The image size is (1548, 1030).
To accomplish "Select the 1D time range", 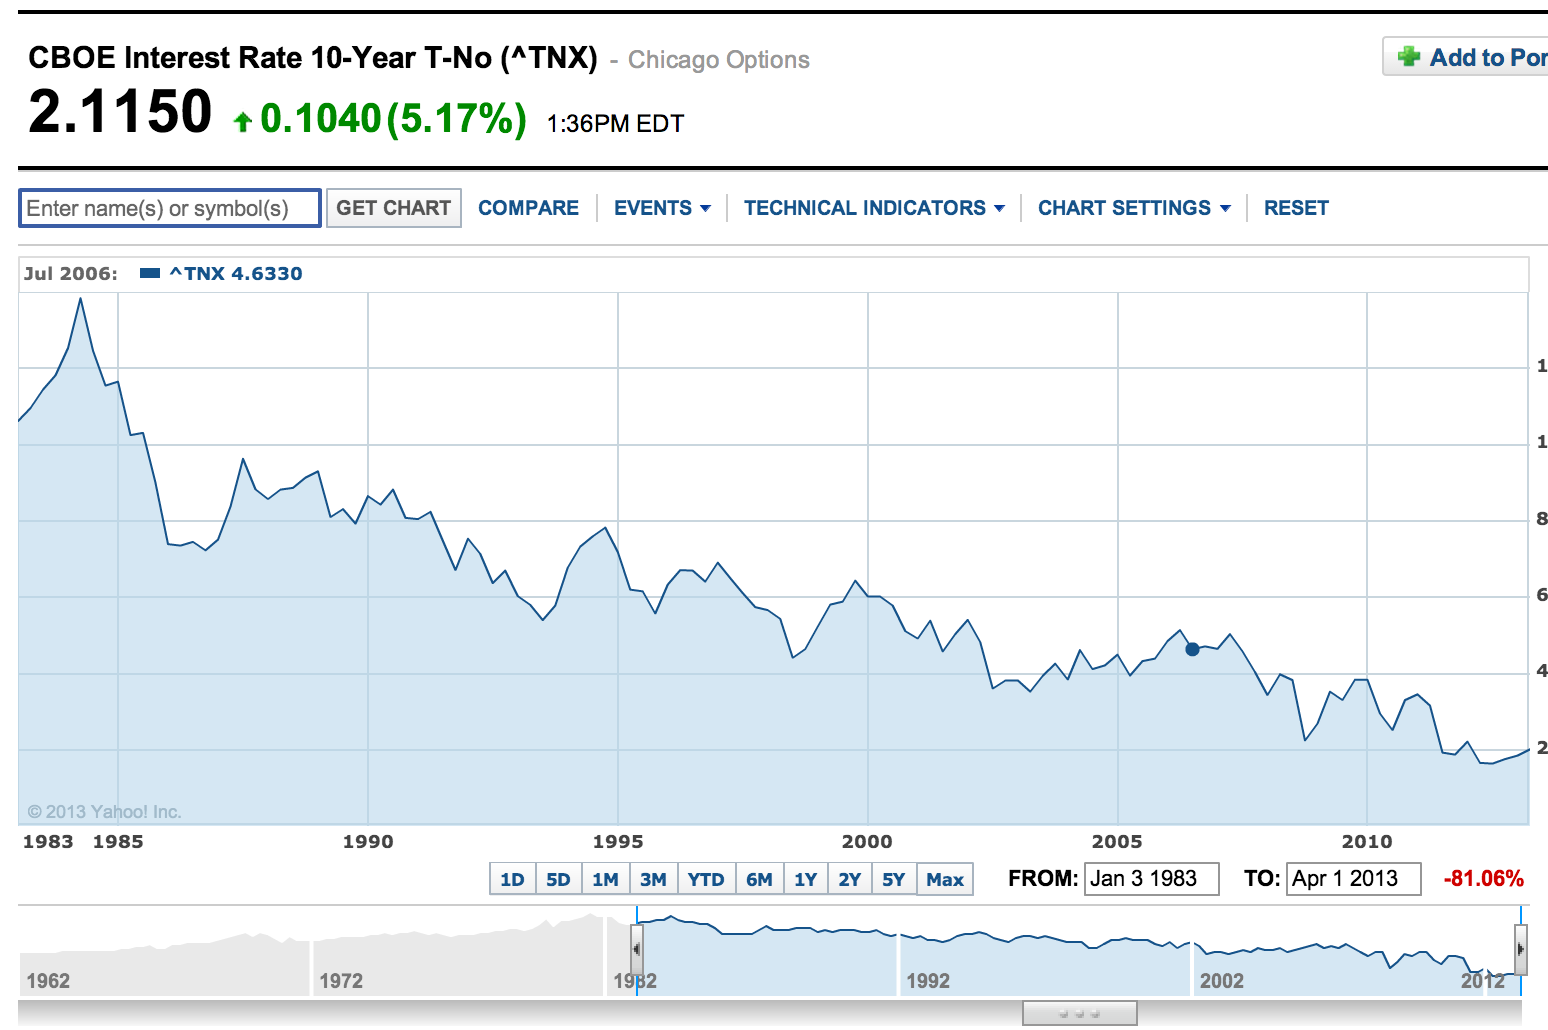I will (512, 879).
